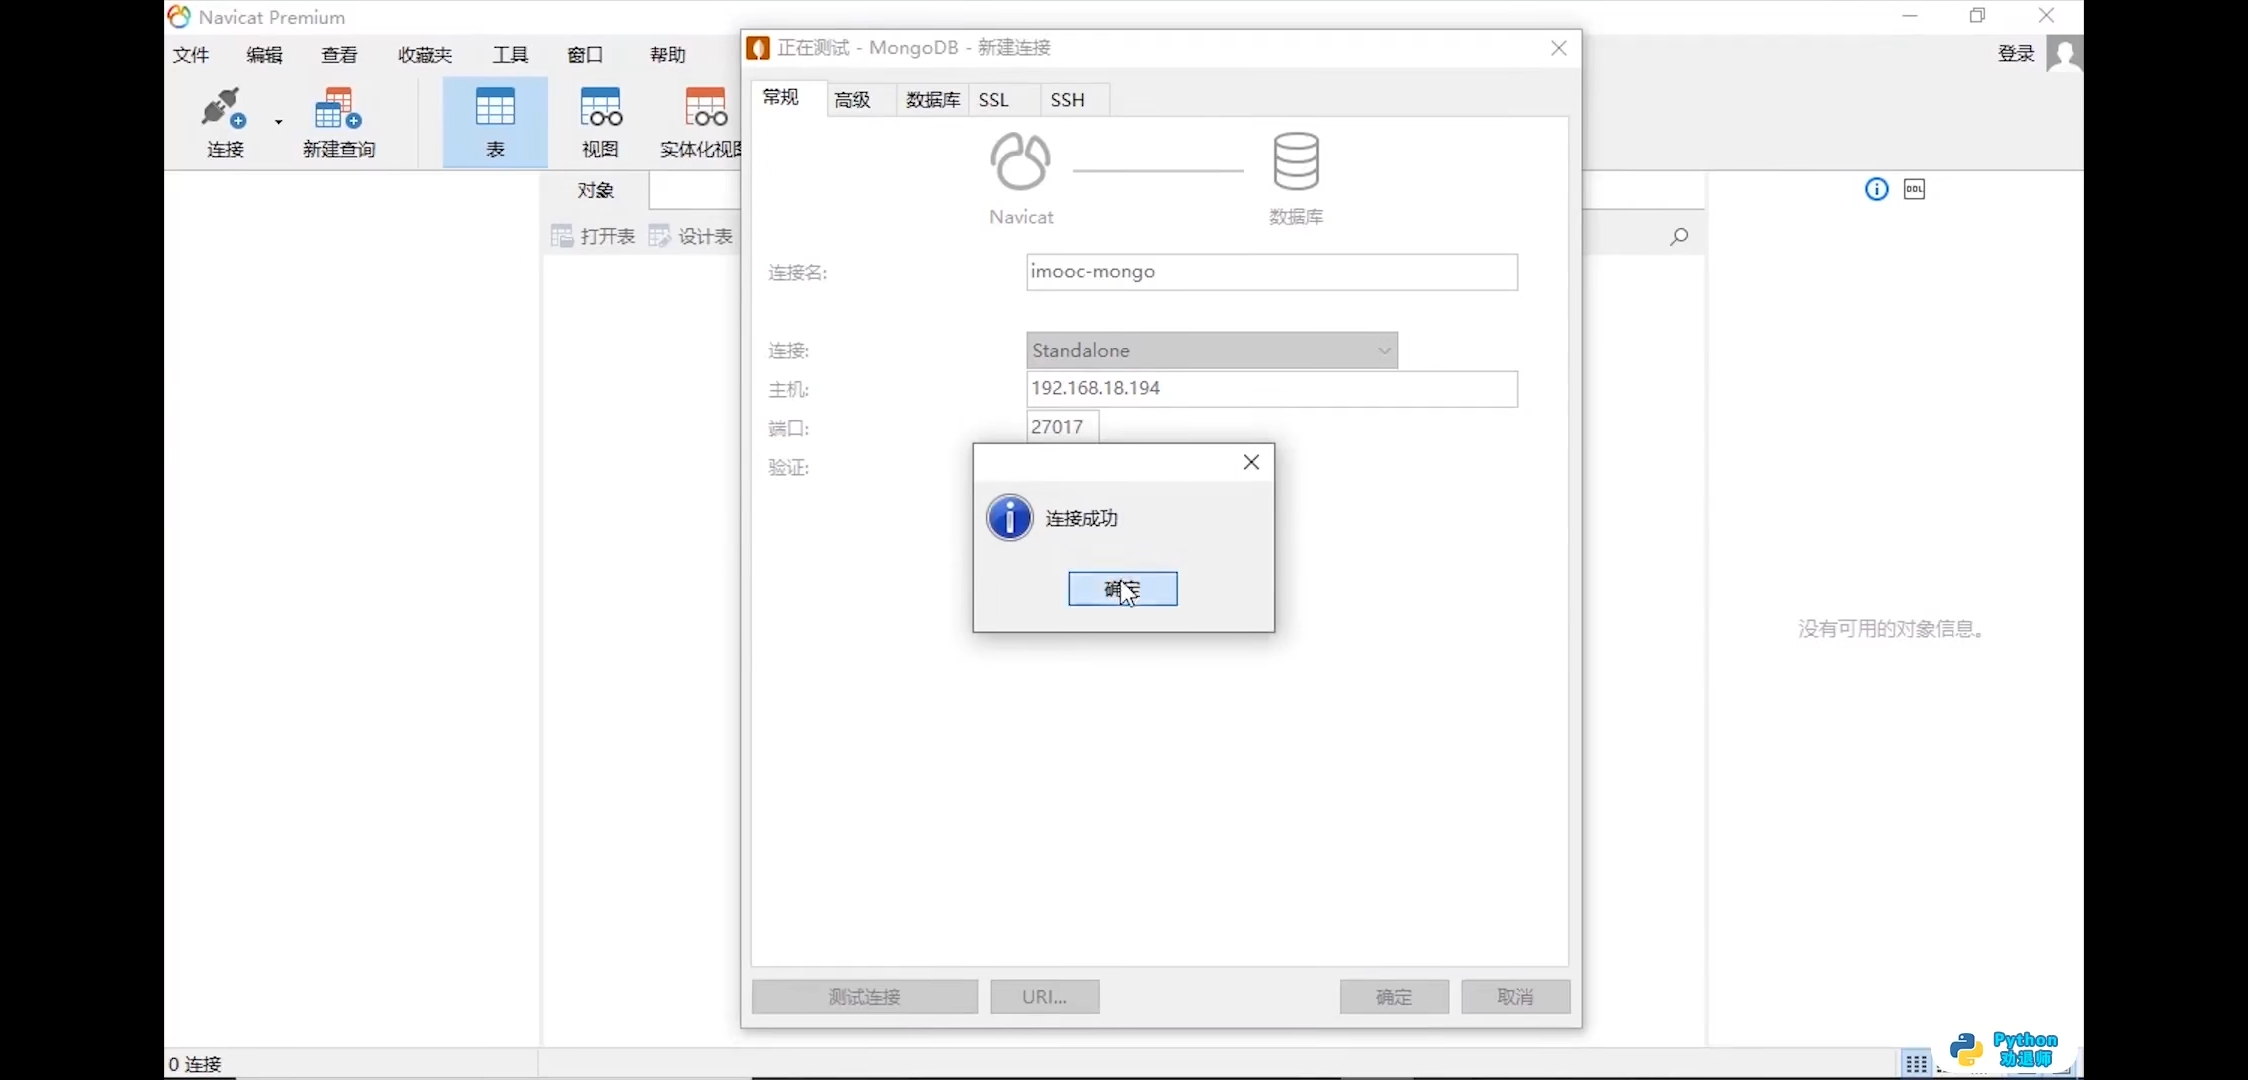Click Open Table (打开表) icon
2248x1080 pixels.
point(593,236)
